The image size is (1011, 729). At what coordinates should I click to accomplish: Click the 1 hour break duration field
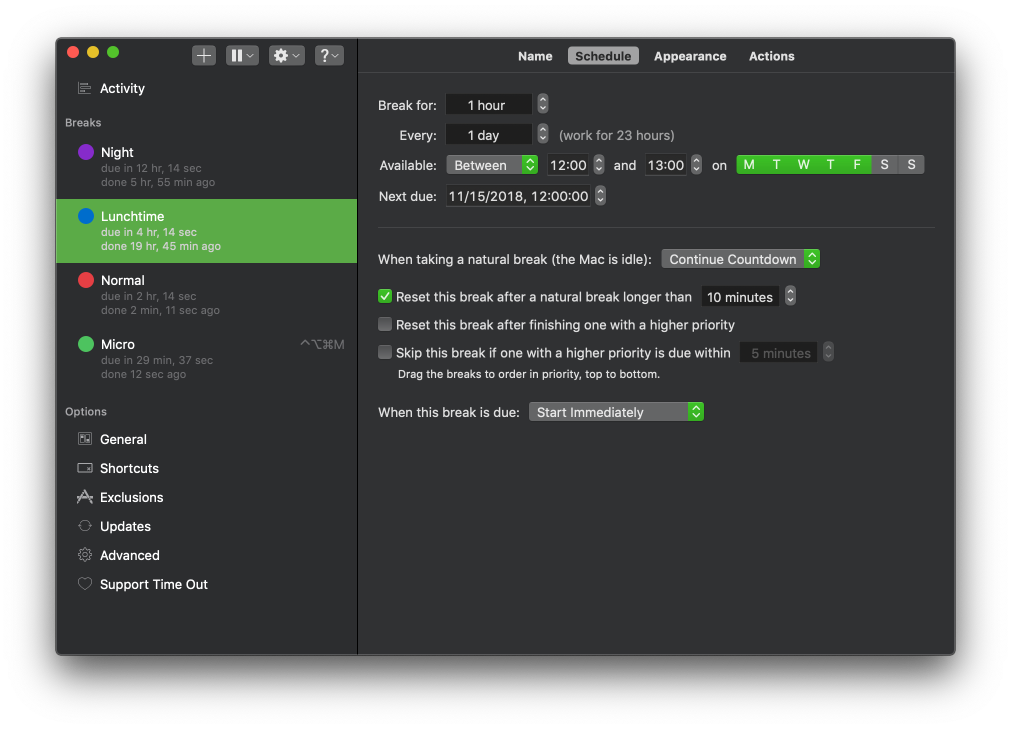pyautogui.click(x=489, y=104)
